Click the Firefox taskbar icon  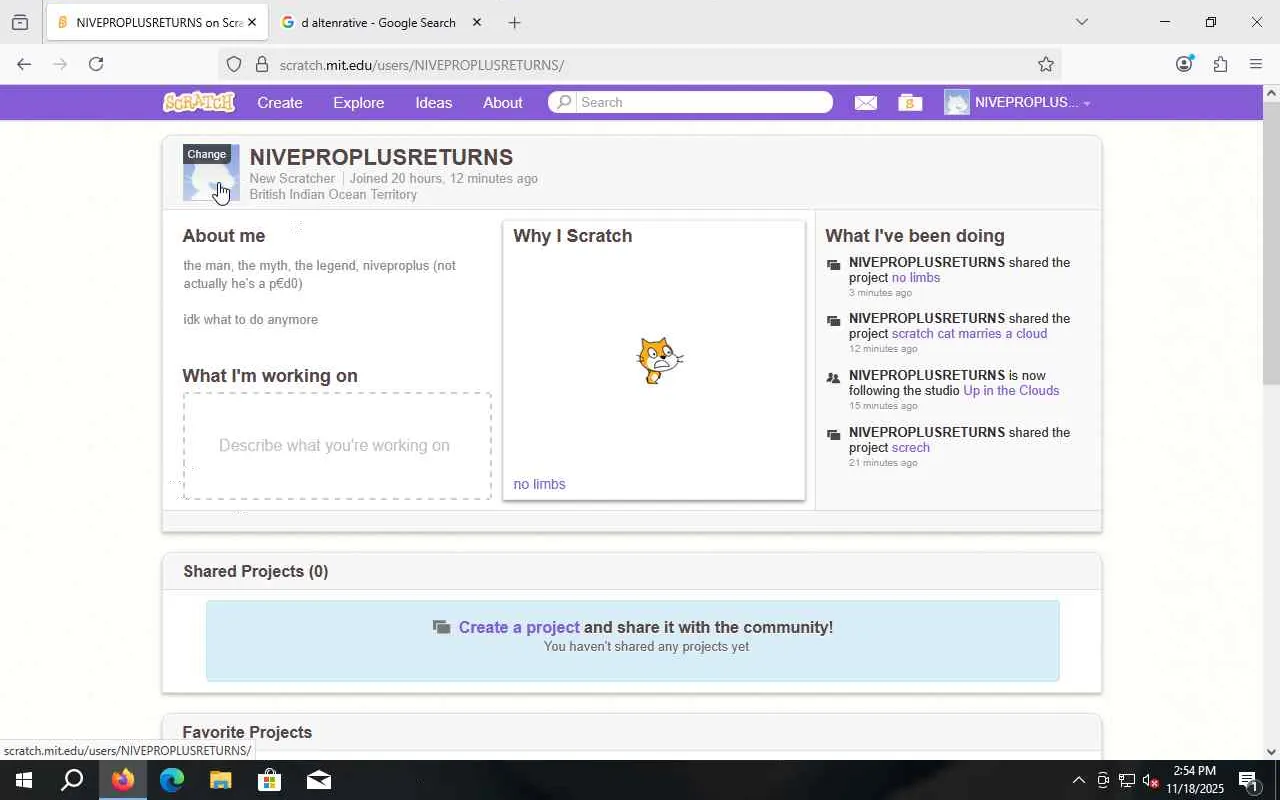[123, 780]
